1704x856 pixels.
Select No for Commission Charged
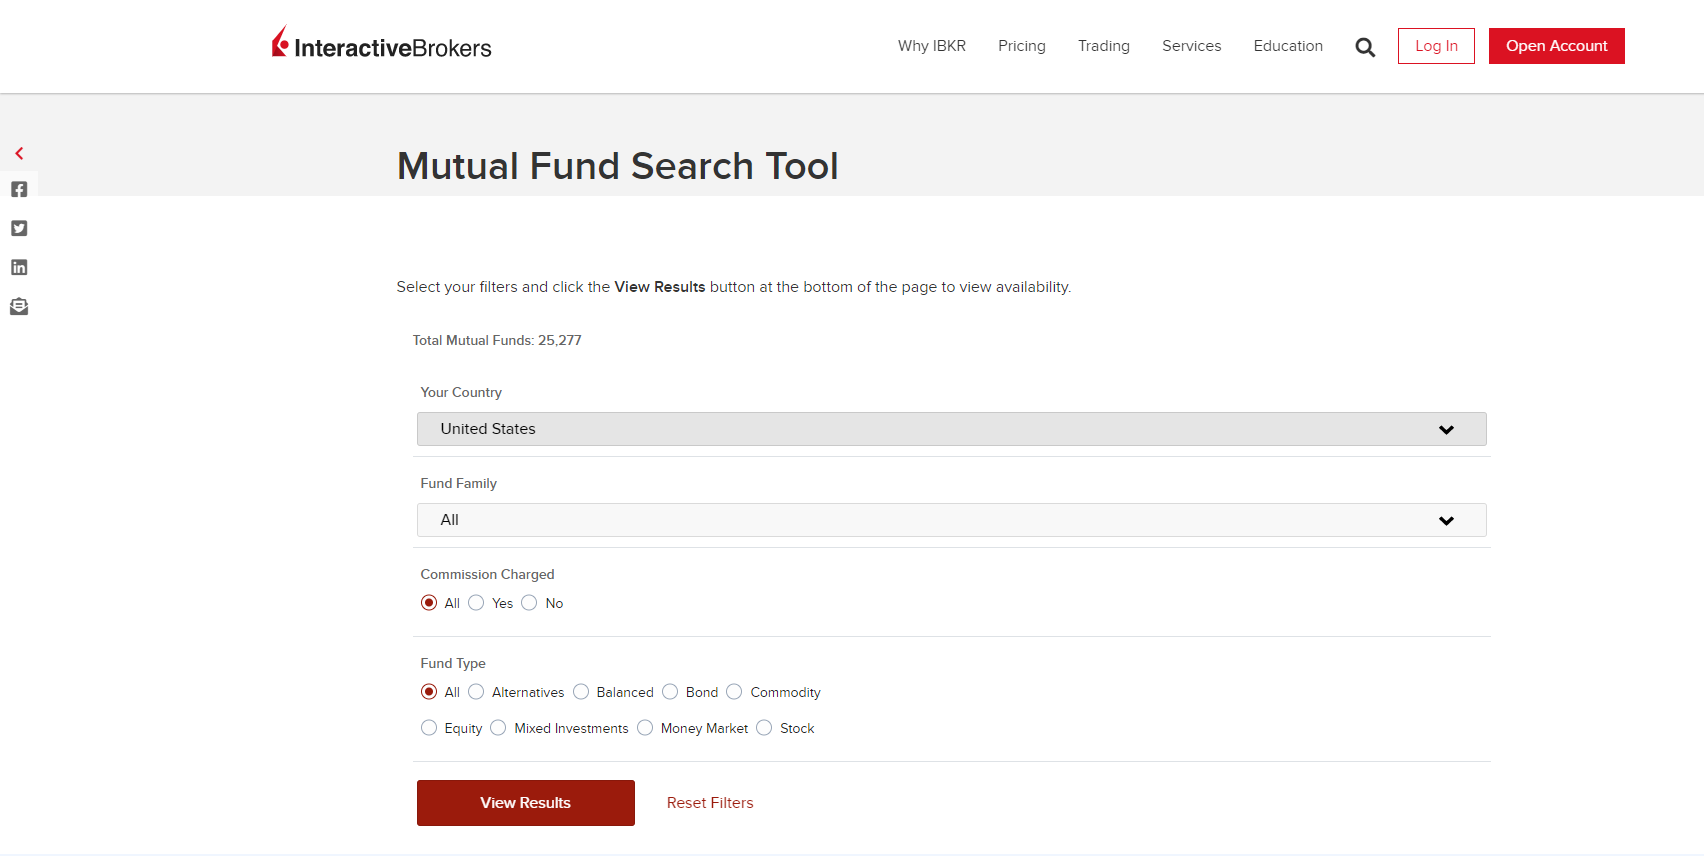click(530, 603)
